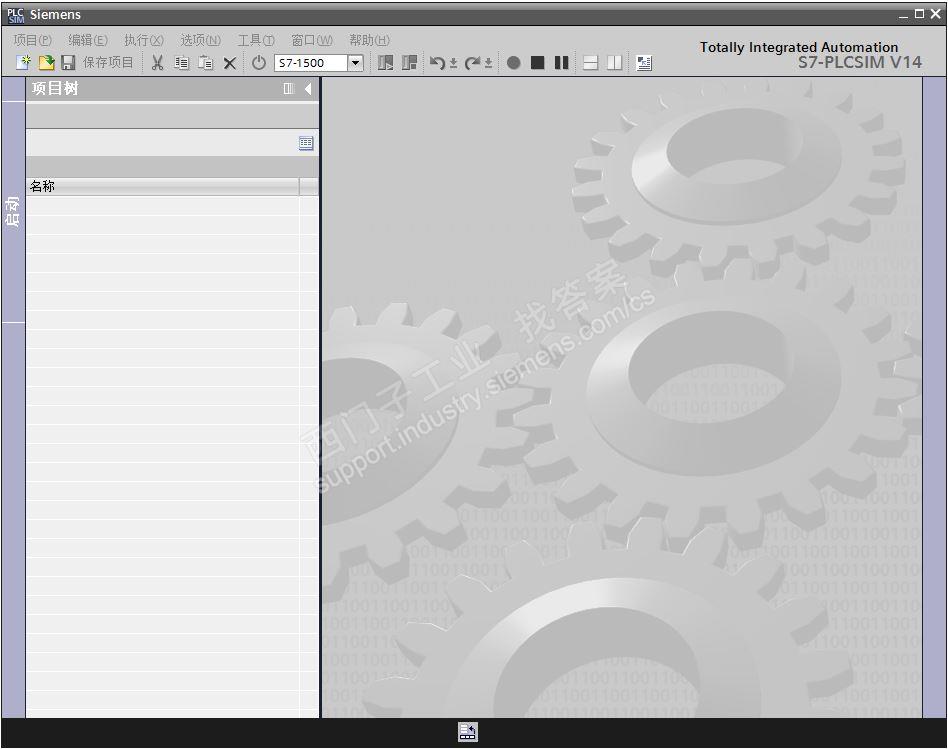This screenshot has height=749, width=948.
Task: Start recording with the round record button
Action: (x=513, y=63)
